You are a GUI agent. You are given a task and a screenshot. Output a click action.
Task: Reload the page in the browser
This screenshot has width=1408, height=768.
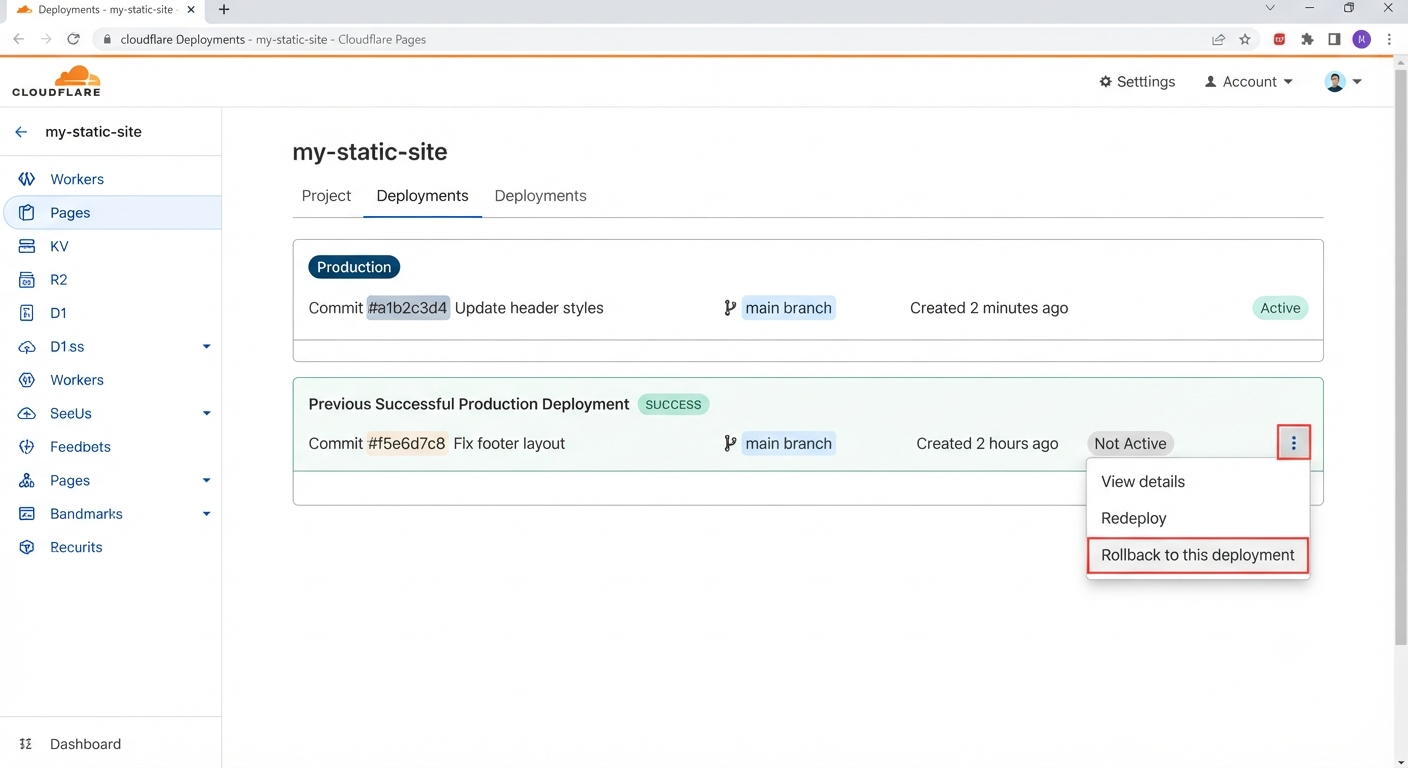73,39
